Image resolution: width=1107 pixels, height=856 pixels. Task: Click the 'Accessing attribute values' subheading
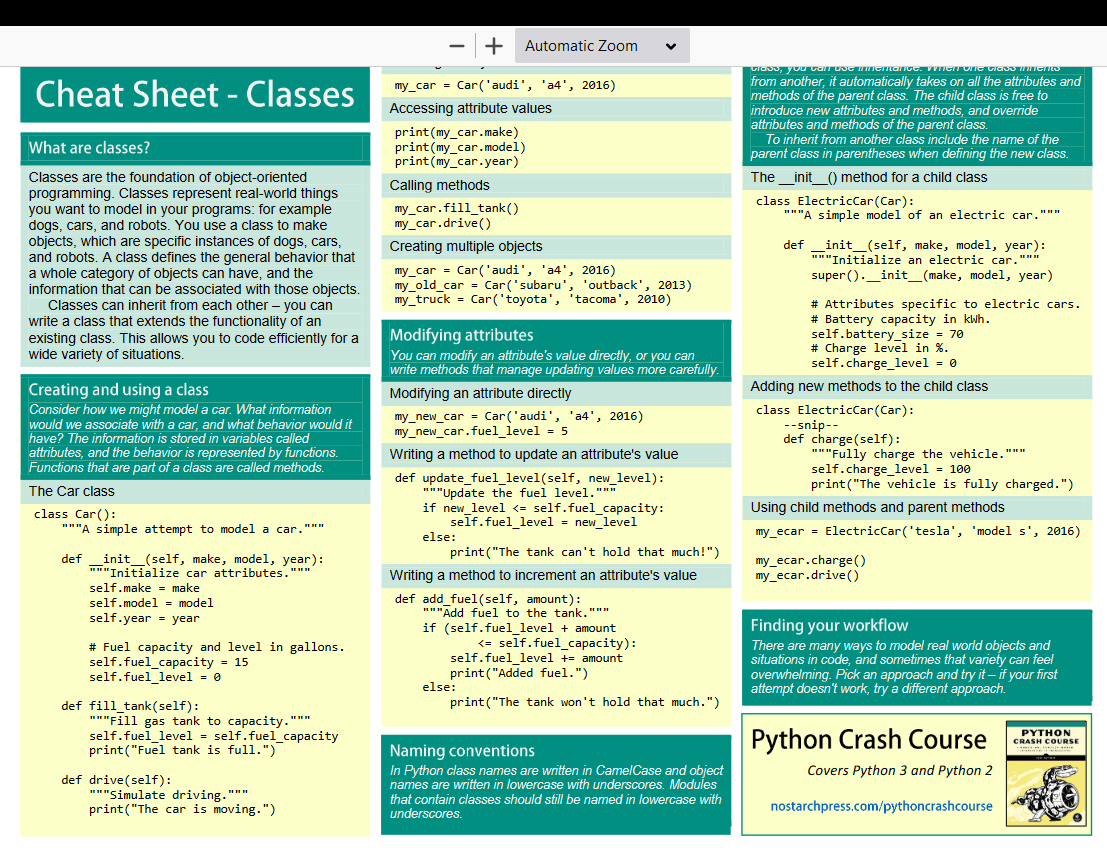pyautogui.click(x=470, y=108)
